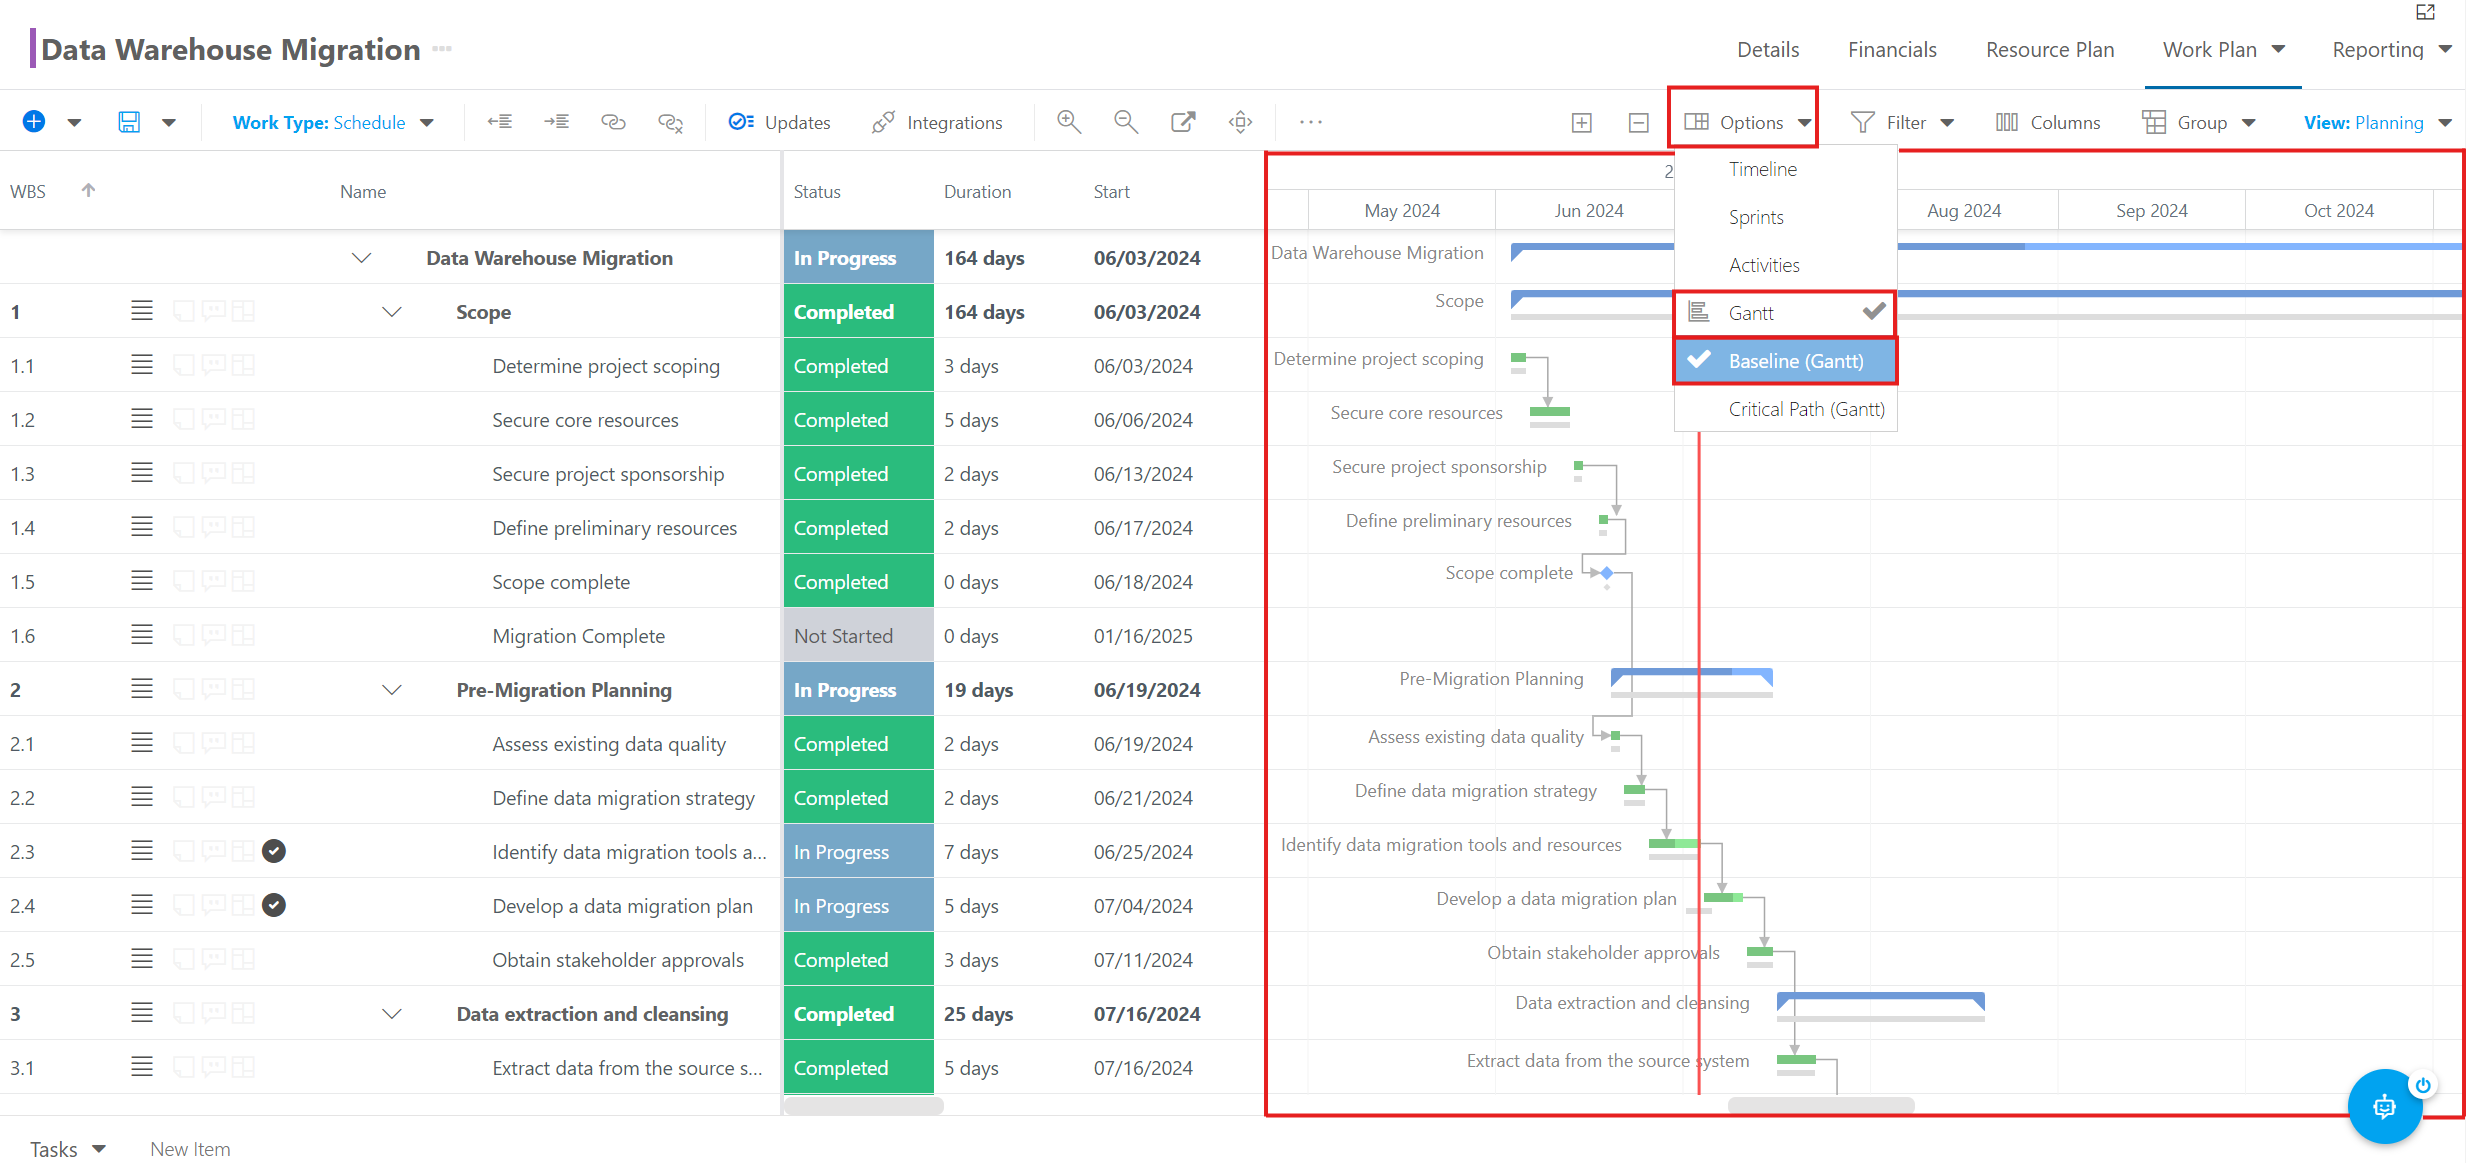The height and width of the screenshot is (1163, 2466).
Task: Collapse the Pre-Migration Planning section
Action: click(x=392, y=690)
